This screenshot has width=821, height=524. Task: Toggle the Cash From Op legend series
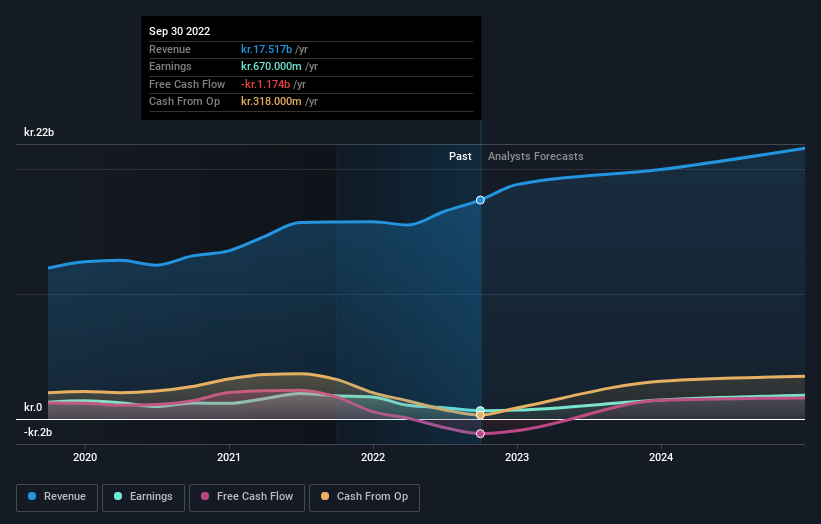click(x=364, y=497)
